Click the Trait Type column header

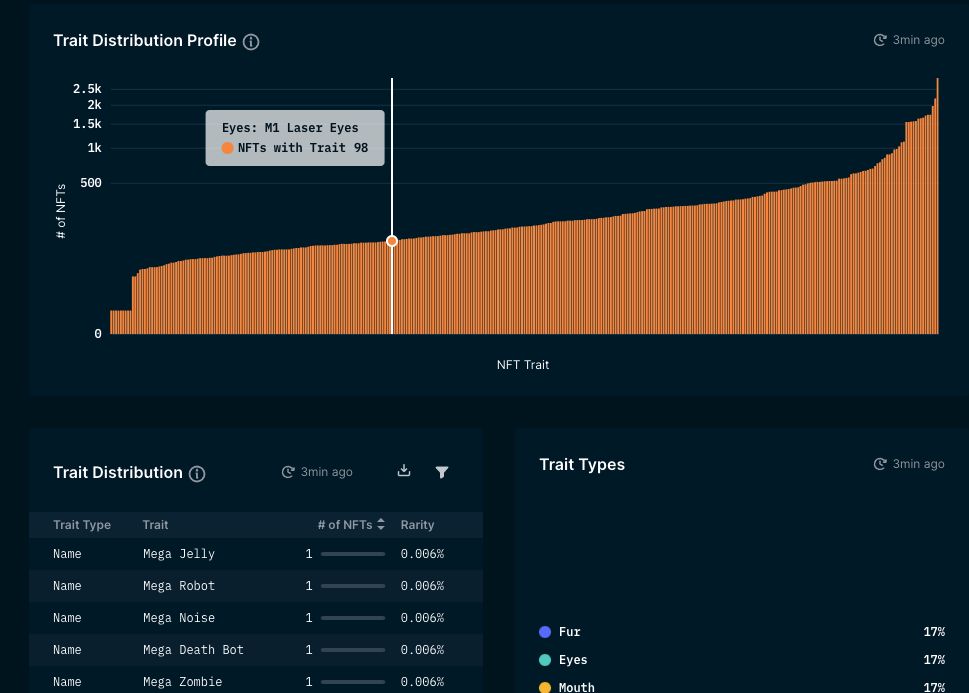(82, 524)
